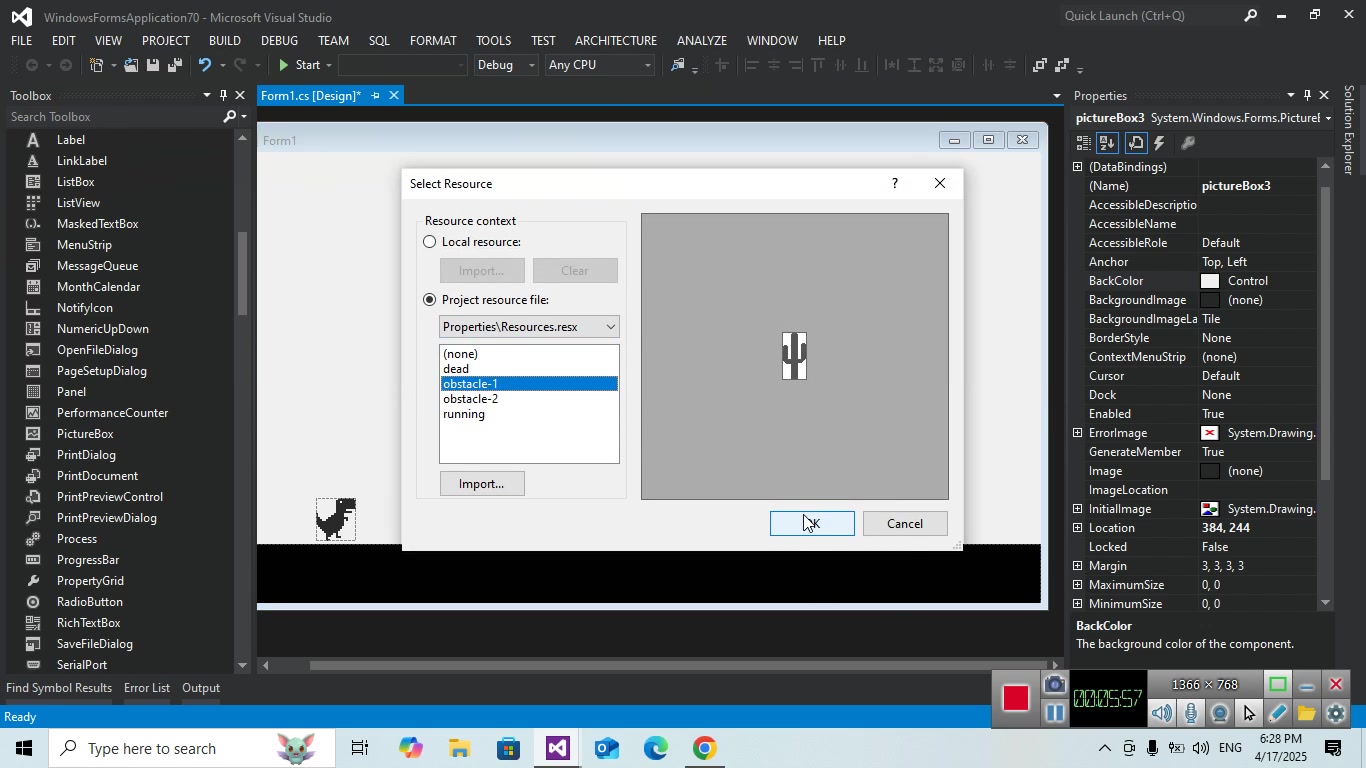The image size is (1366, 768).
Task: Pause the screen recording
Action: [1053, 713]
